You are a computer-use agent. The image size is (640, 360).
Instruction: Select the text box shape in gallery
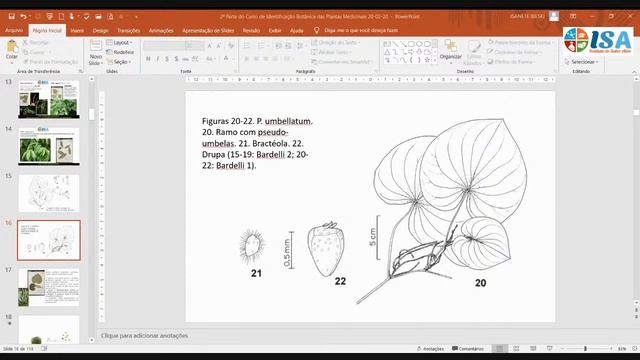pyautogui.click(x=387, y=44)
